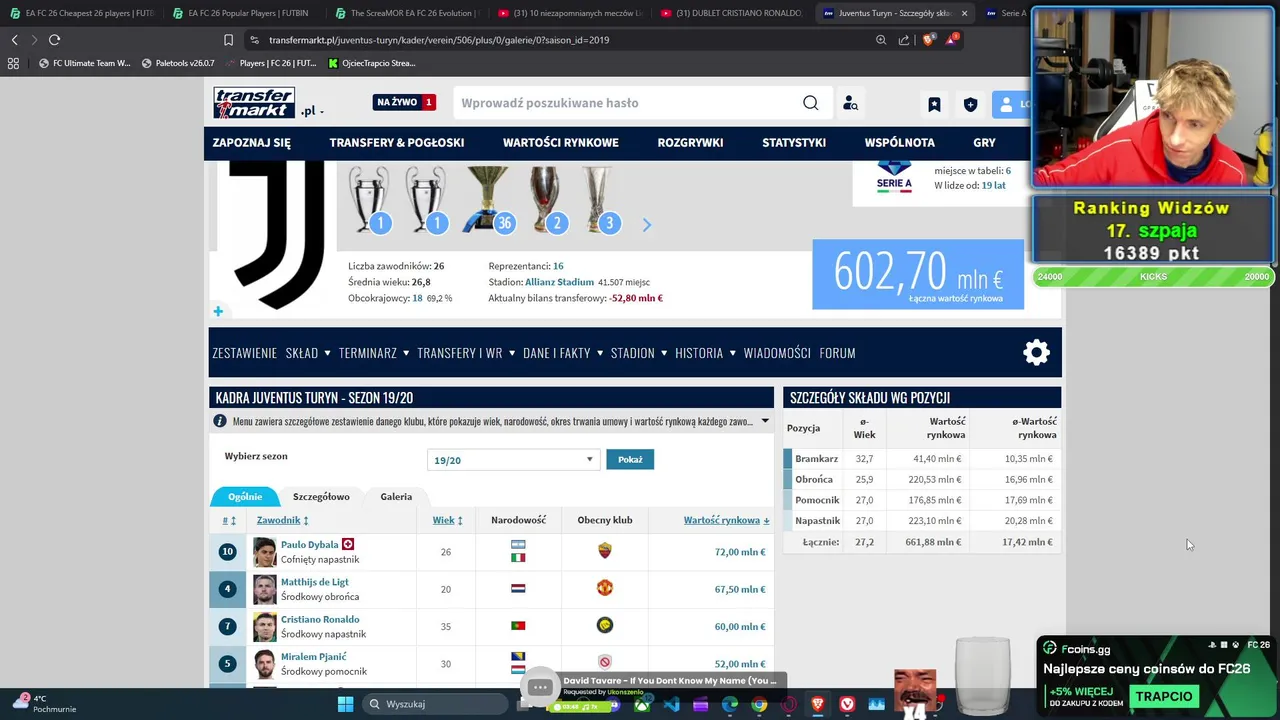
Task: Click the browser reload button
Action: pyautogui.click(x=54, y=40)
